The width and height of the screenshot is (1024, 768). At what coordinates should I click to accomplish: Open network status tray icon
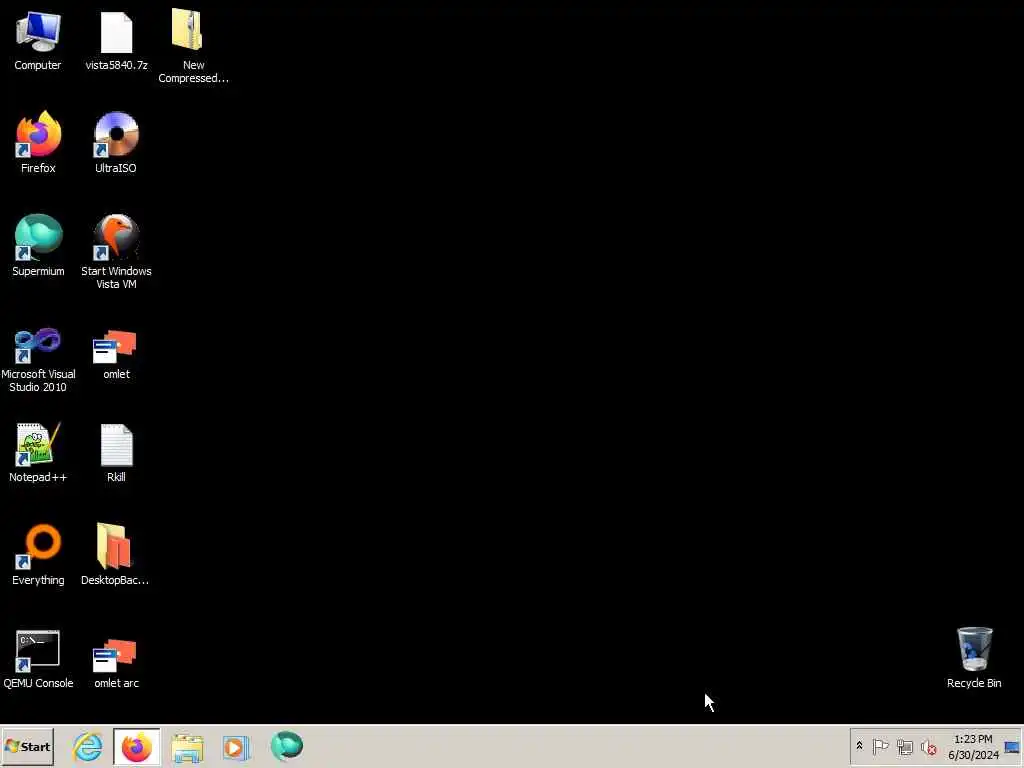coord(904,746)
